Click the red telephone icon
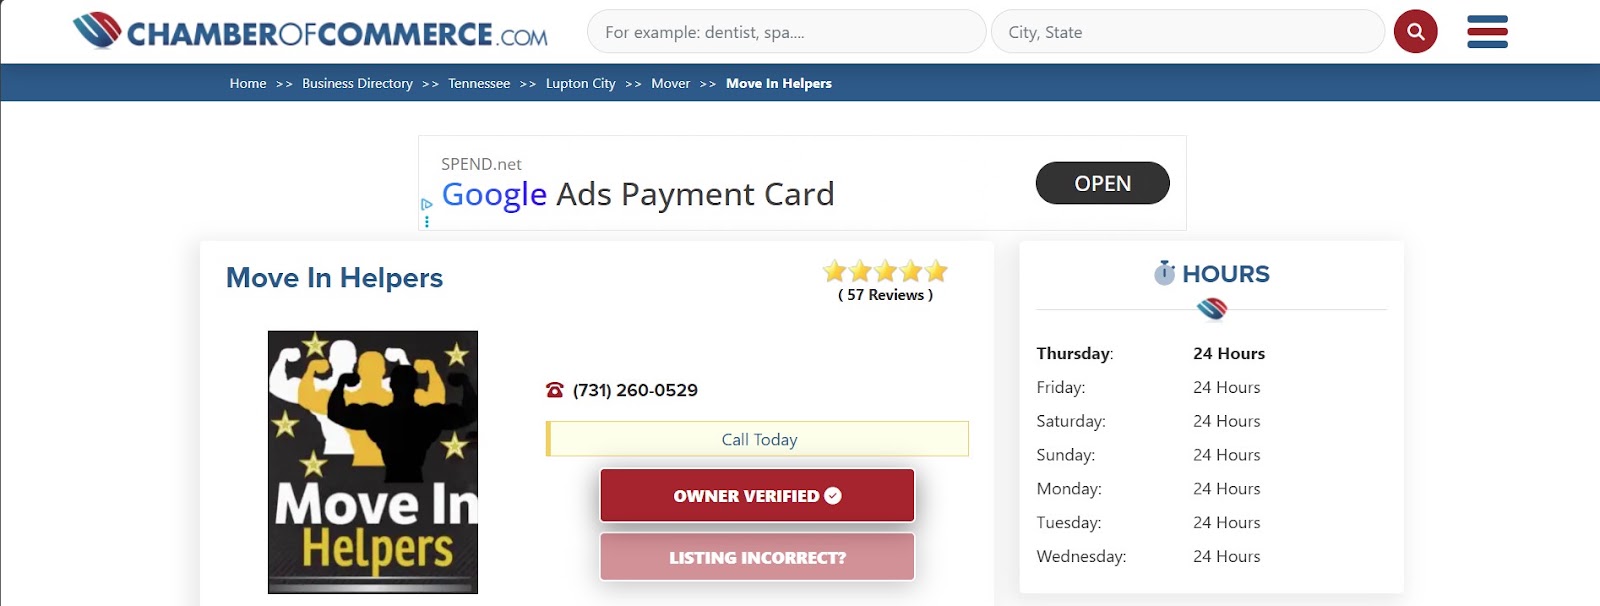The width and height of the screenshot is (1600, 606). (555, 390)
